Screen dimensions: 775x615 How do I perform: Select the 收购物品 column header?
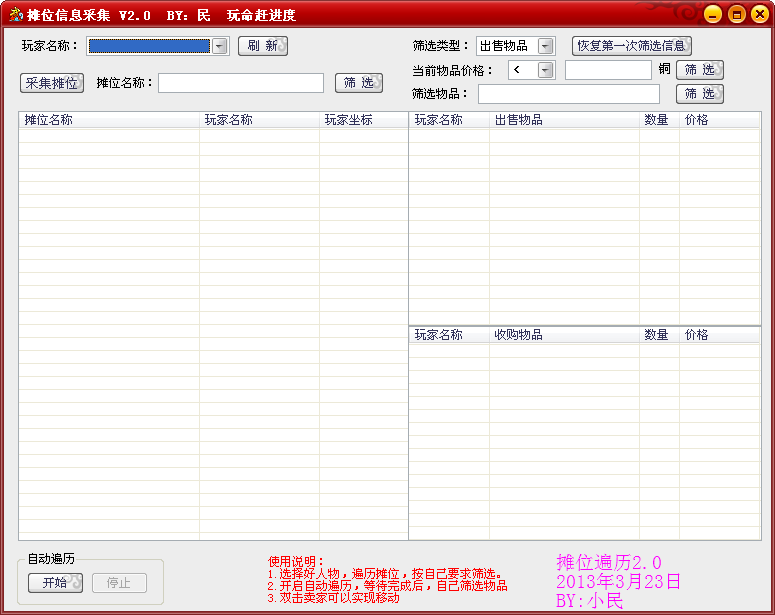[564, 335]
